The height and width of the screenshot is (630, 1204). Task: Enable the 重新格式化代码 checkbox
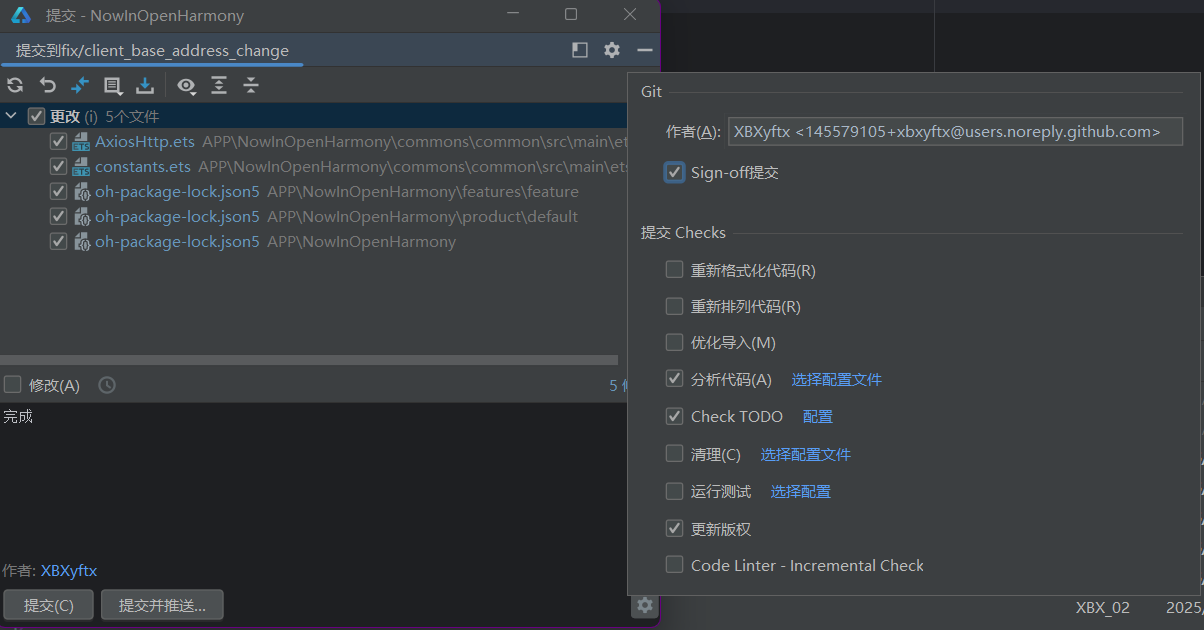coord(675,270)
